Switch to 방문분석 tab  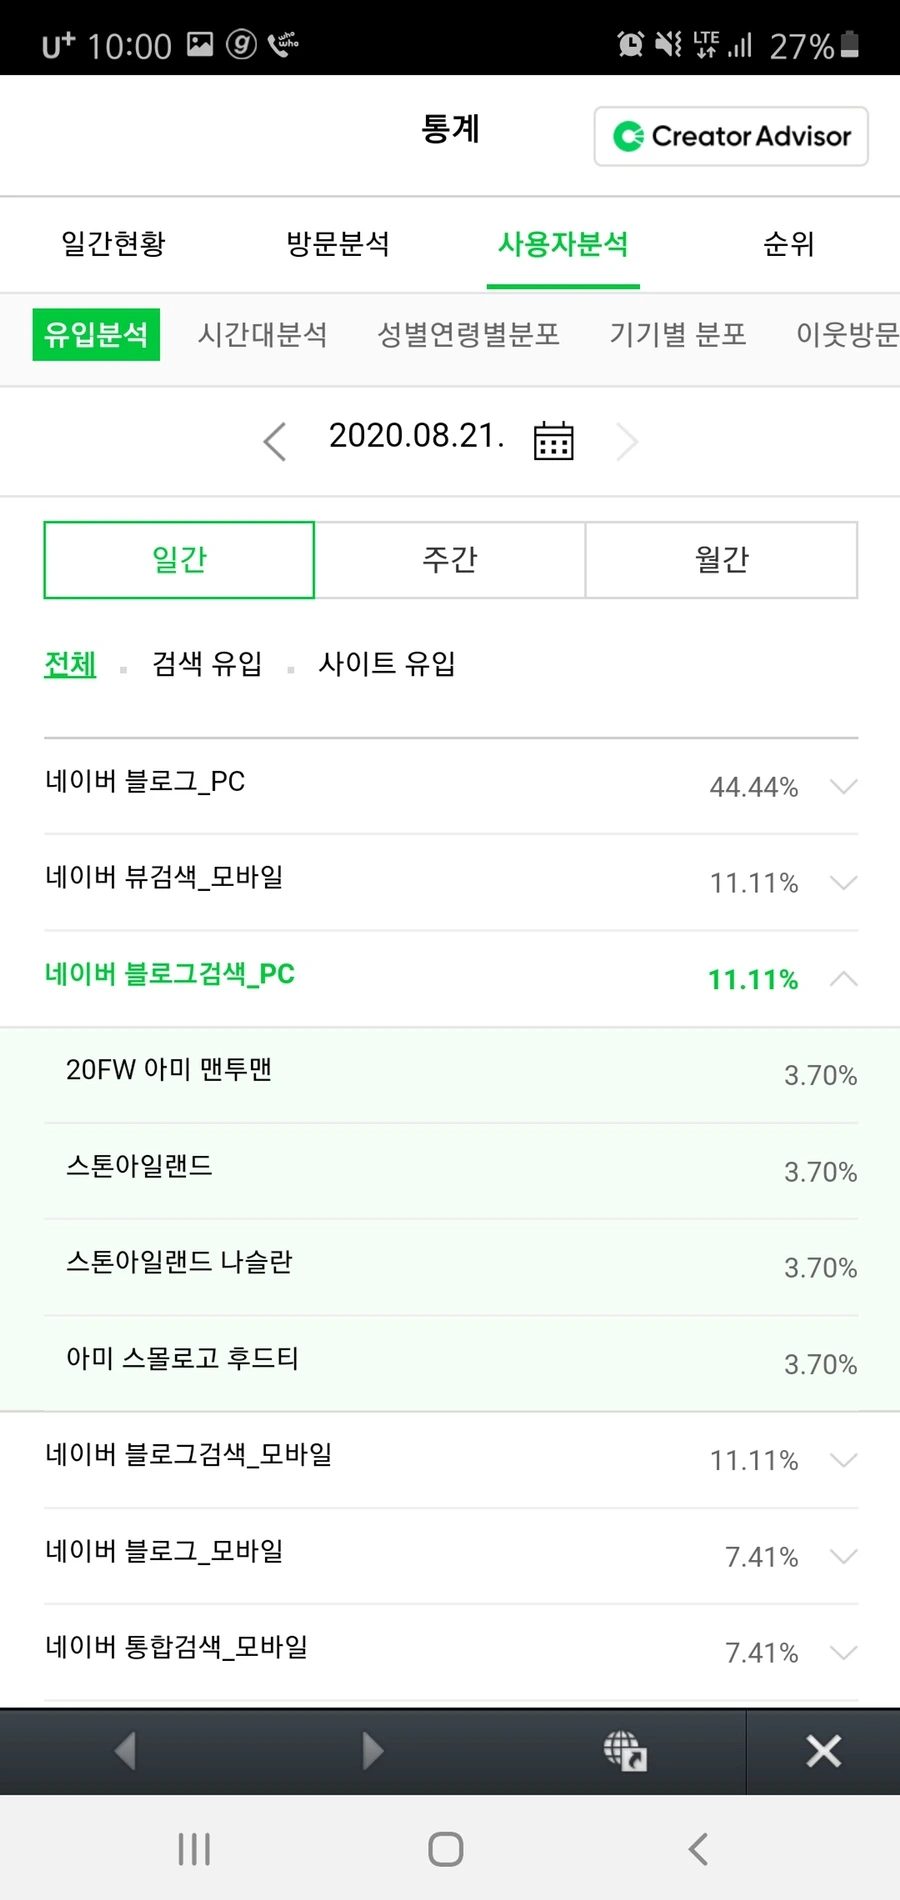[x=337, y=243]
